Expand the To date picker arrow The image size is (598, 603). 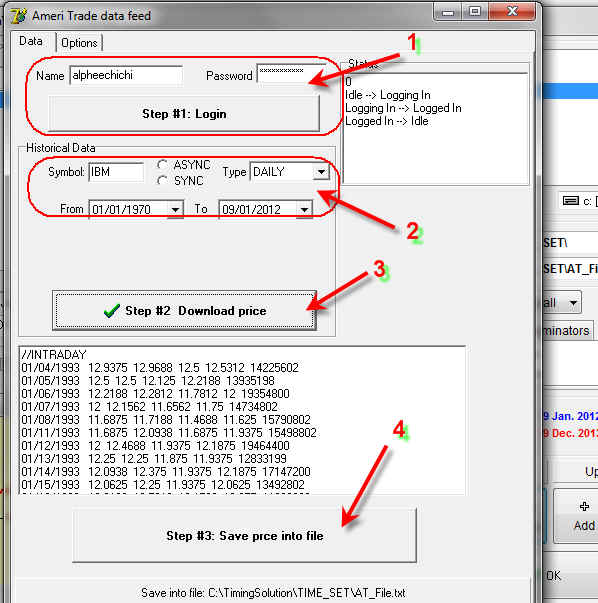304,210
